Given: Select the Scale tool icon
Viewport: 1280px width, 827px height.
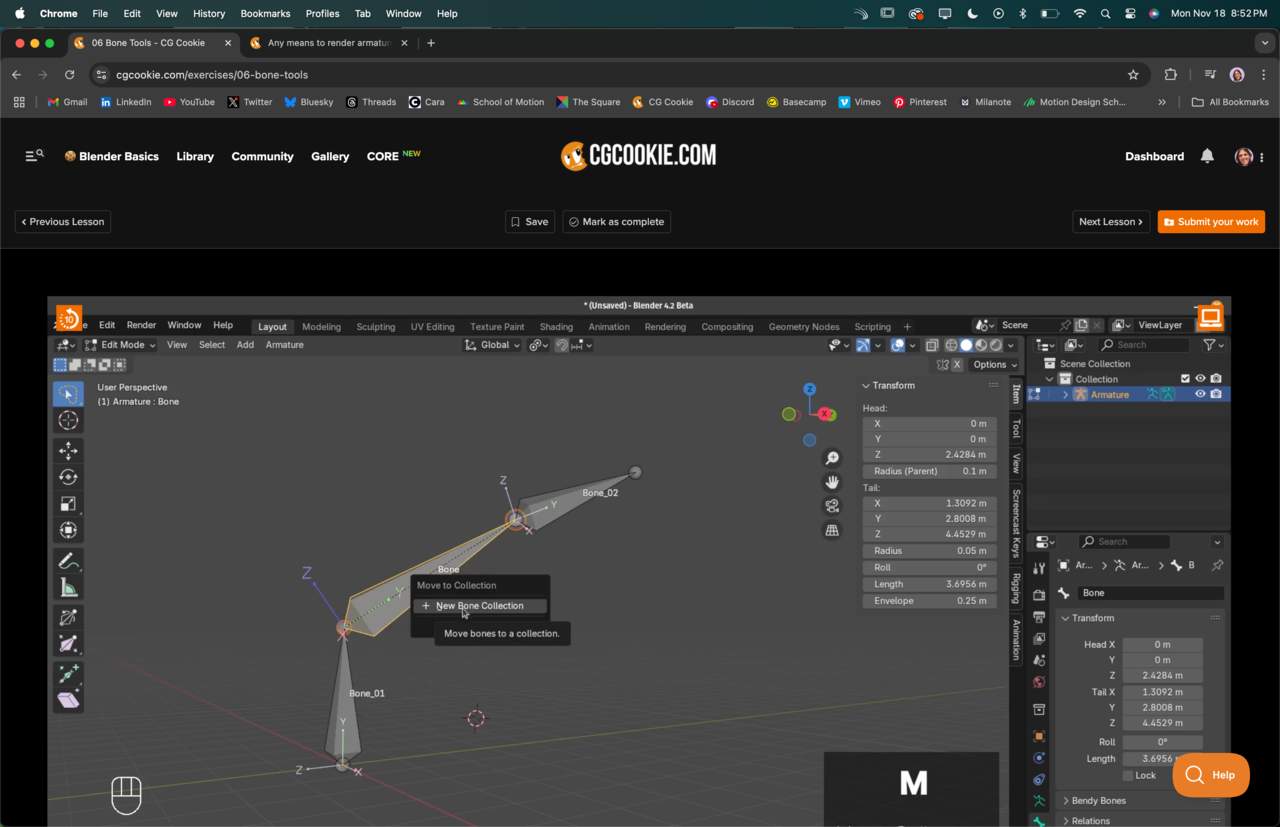Looking at the screenshot, I should pyautogui.click(x=68, y=504).
